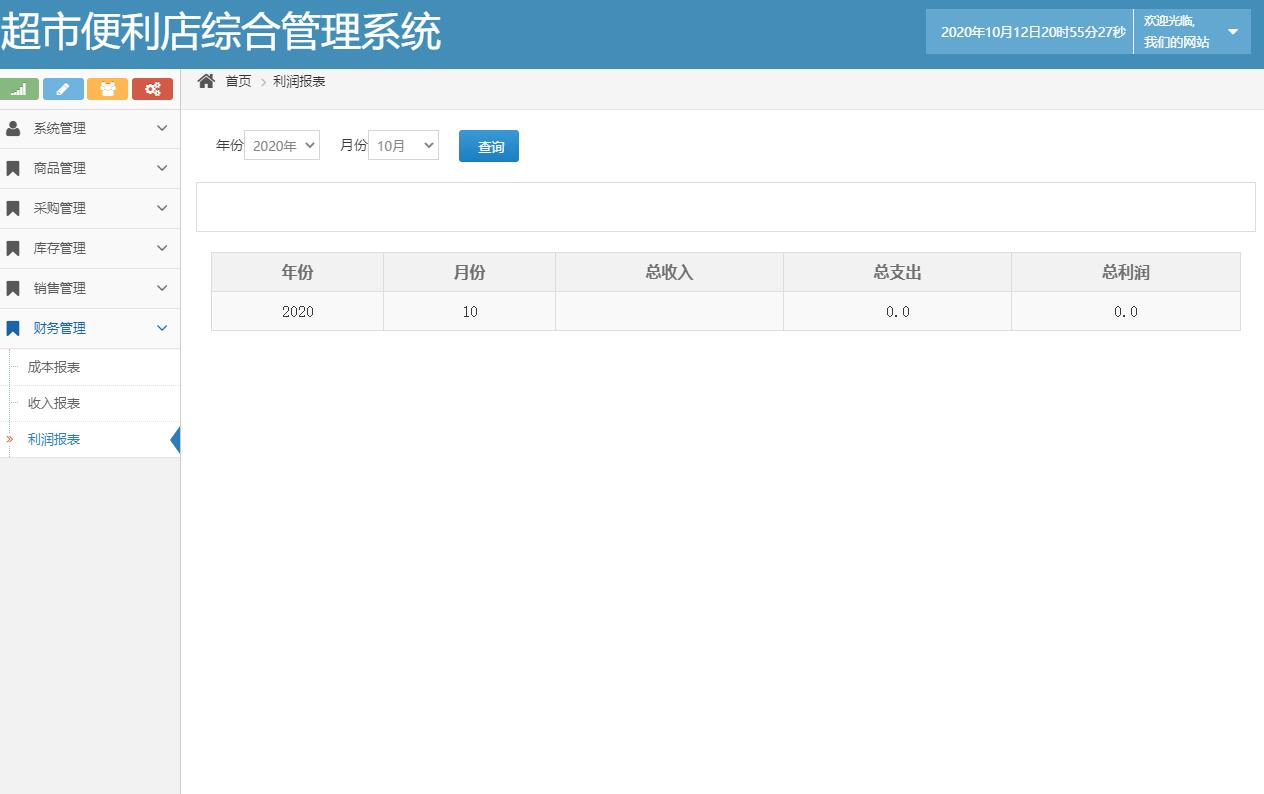This screenshot has width=1264, height=794.
Task: Open the welcome user account dropdown arrow
Action: click(1234, 31)
